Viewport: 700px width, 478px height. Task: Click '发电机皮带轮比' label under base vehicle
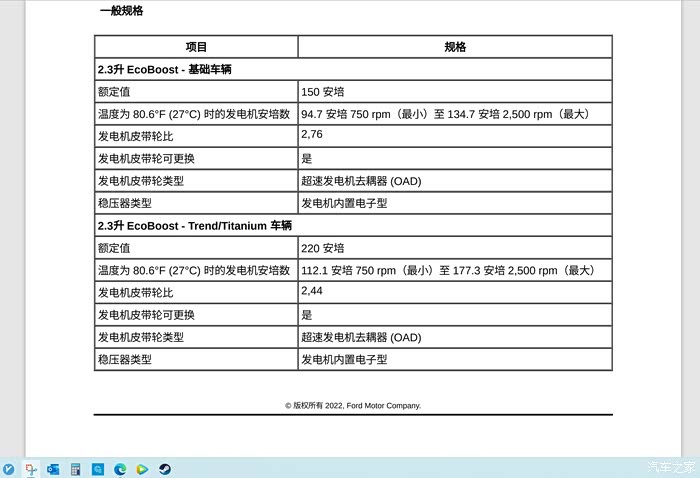tap(135, 137)
